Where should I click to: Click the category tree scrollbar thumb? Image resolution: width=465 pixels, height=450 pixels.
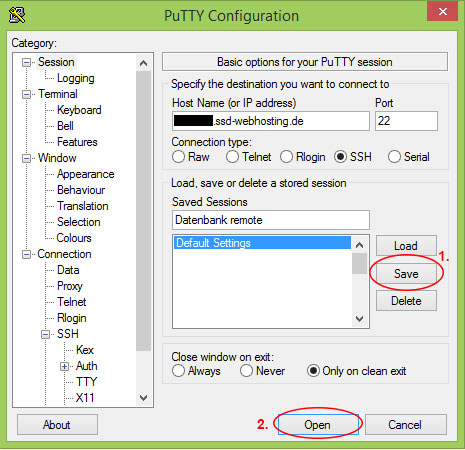coord(143,211)
